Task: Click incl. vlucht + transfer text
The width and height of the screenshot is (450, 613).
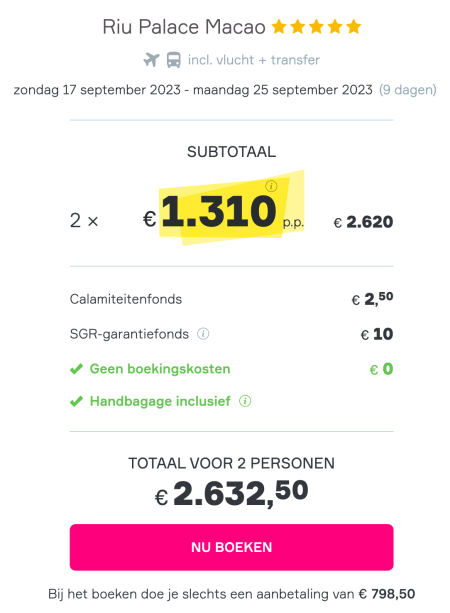Action: (x=254, y=60)
